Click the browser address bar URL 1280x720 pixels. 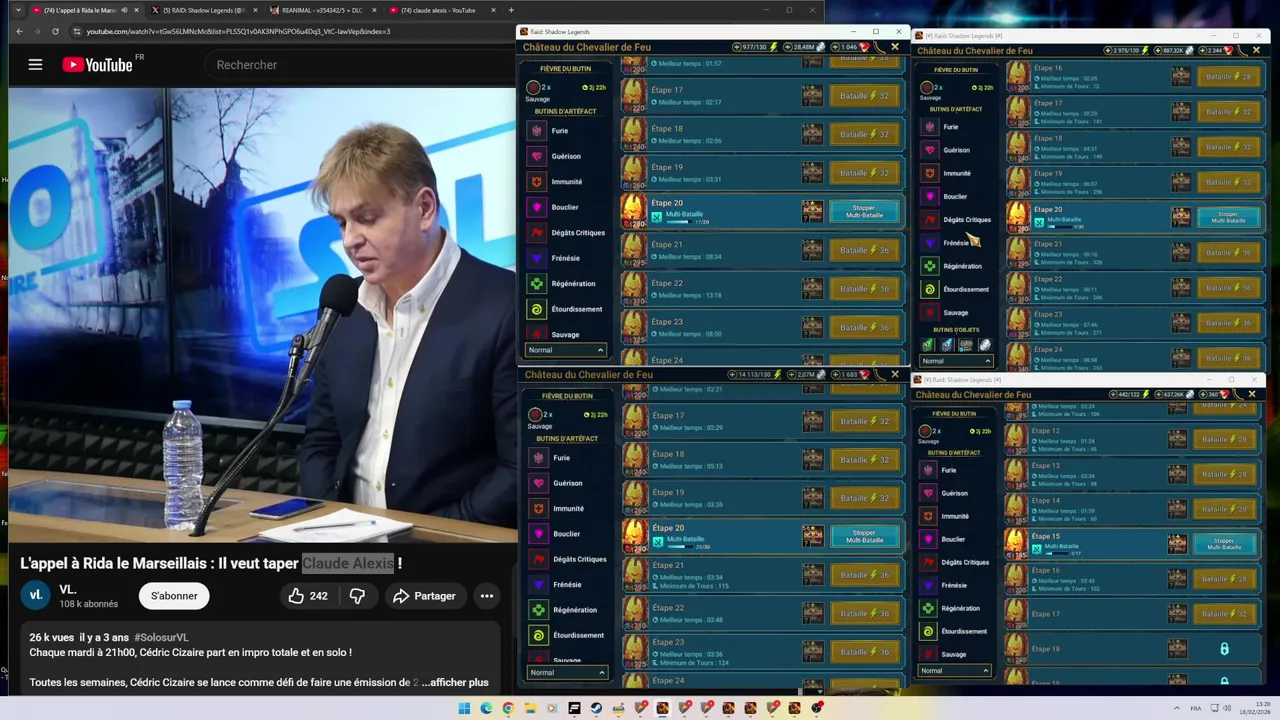(x=238, y=31)
